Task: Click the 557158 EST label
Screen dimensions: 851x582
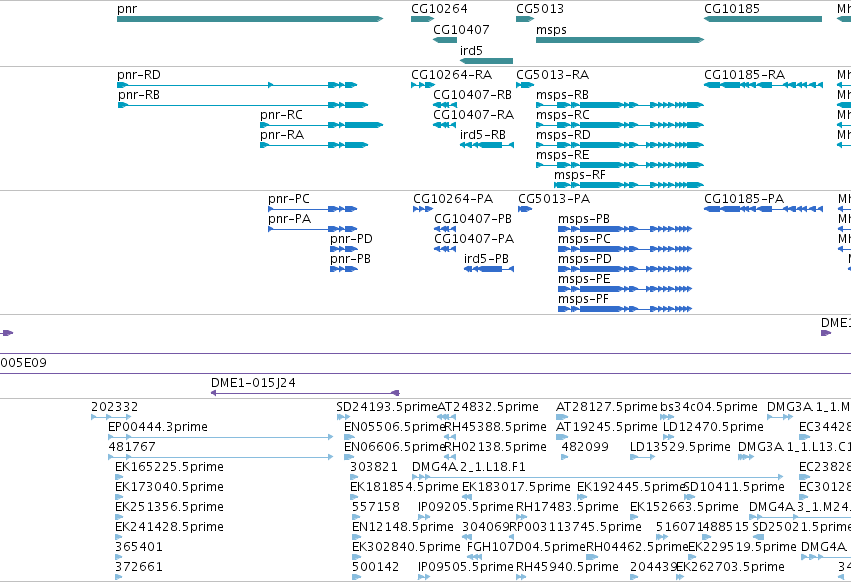Action: tap(376, 507)
